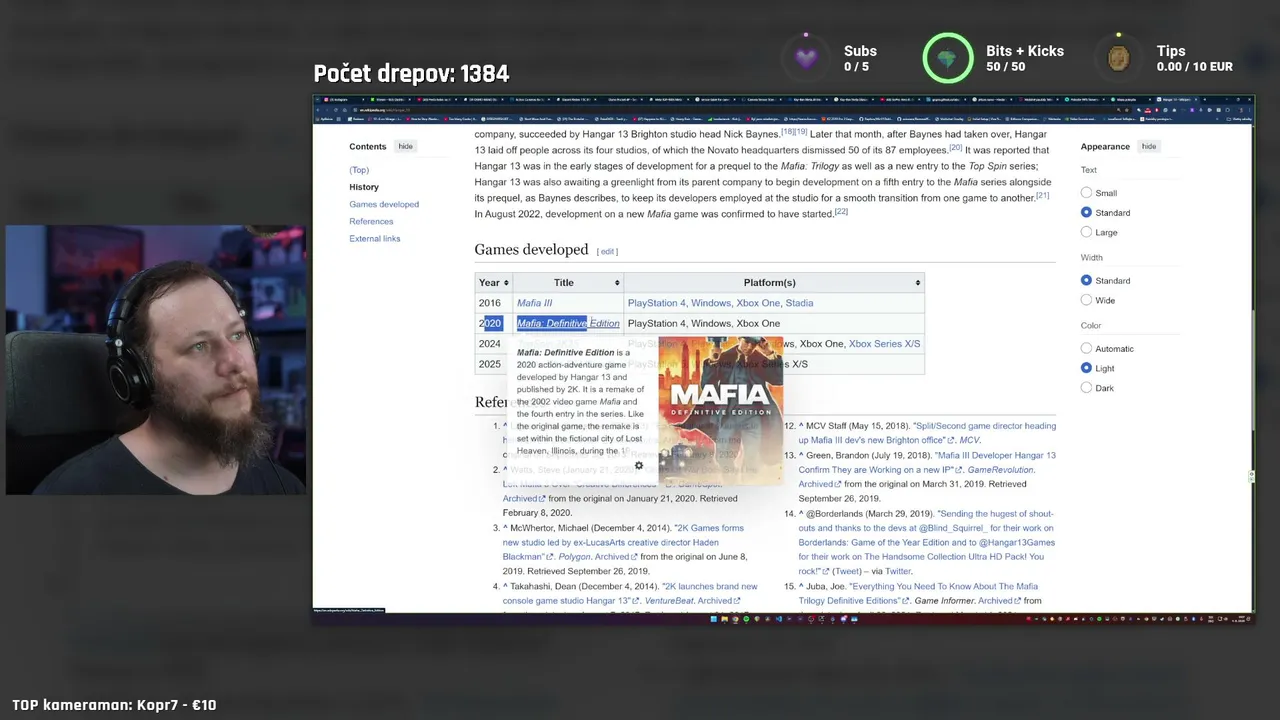1280x720 pixels.
Task: Click the 2016 year cell
Action: (489, 303)
